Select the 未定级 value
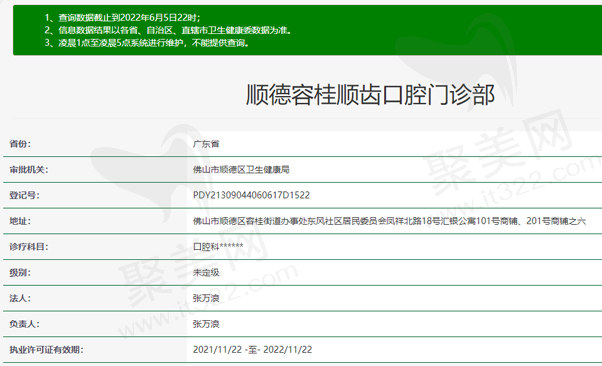 (206, 273)
